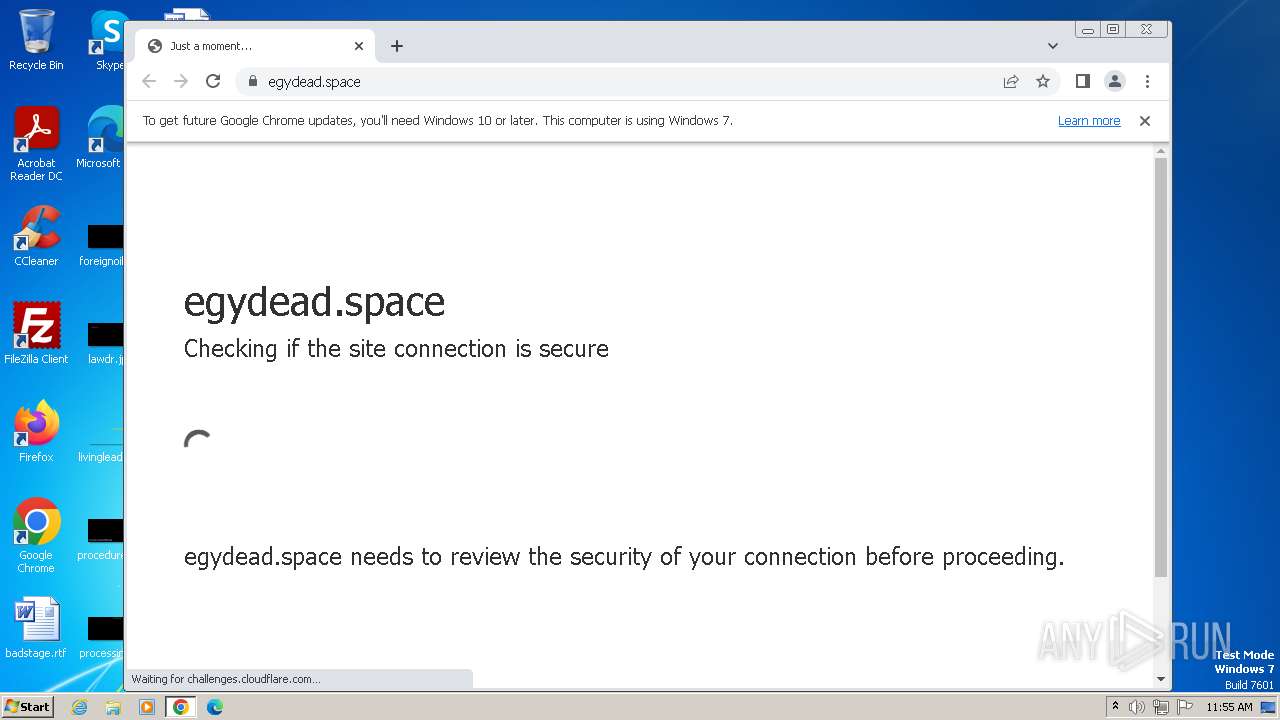
Task: View site information padlock icon
Action: (252, 82)
